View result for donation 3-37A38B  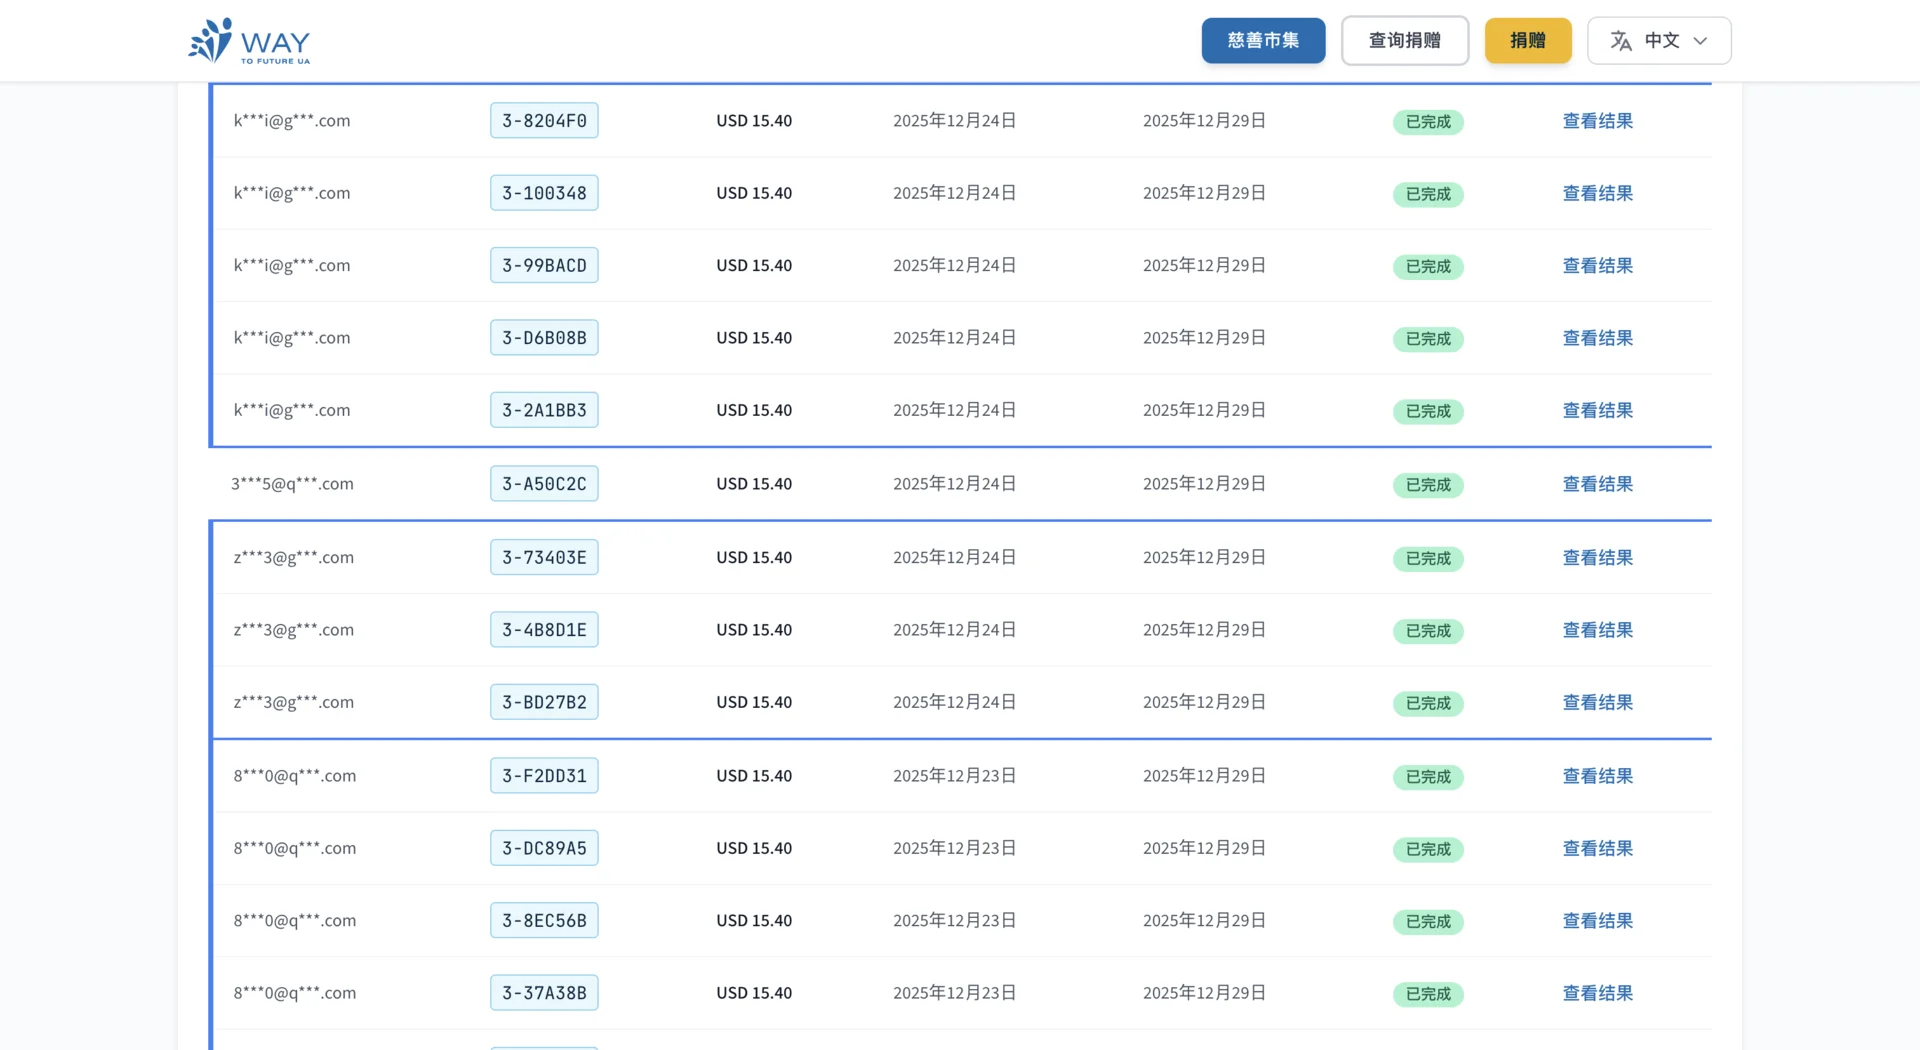coord(1597,993)
